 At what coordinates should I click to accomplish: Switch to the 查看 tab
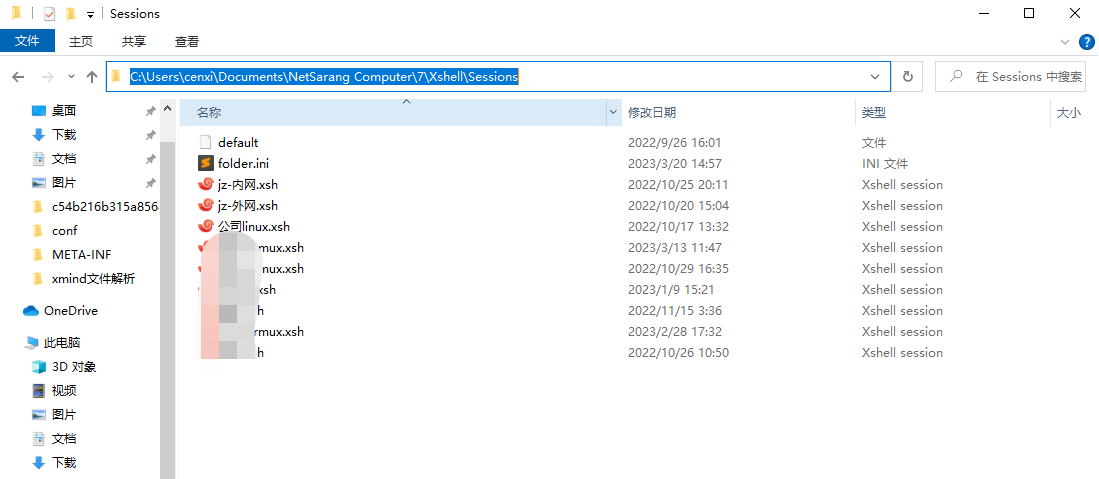coord(187,41)
